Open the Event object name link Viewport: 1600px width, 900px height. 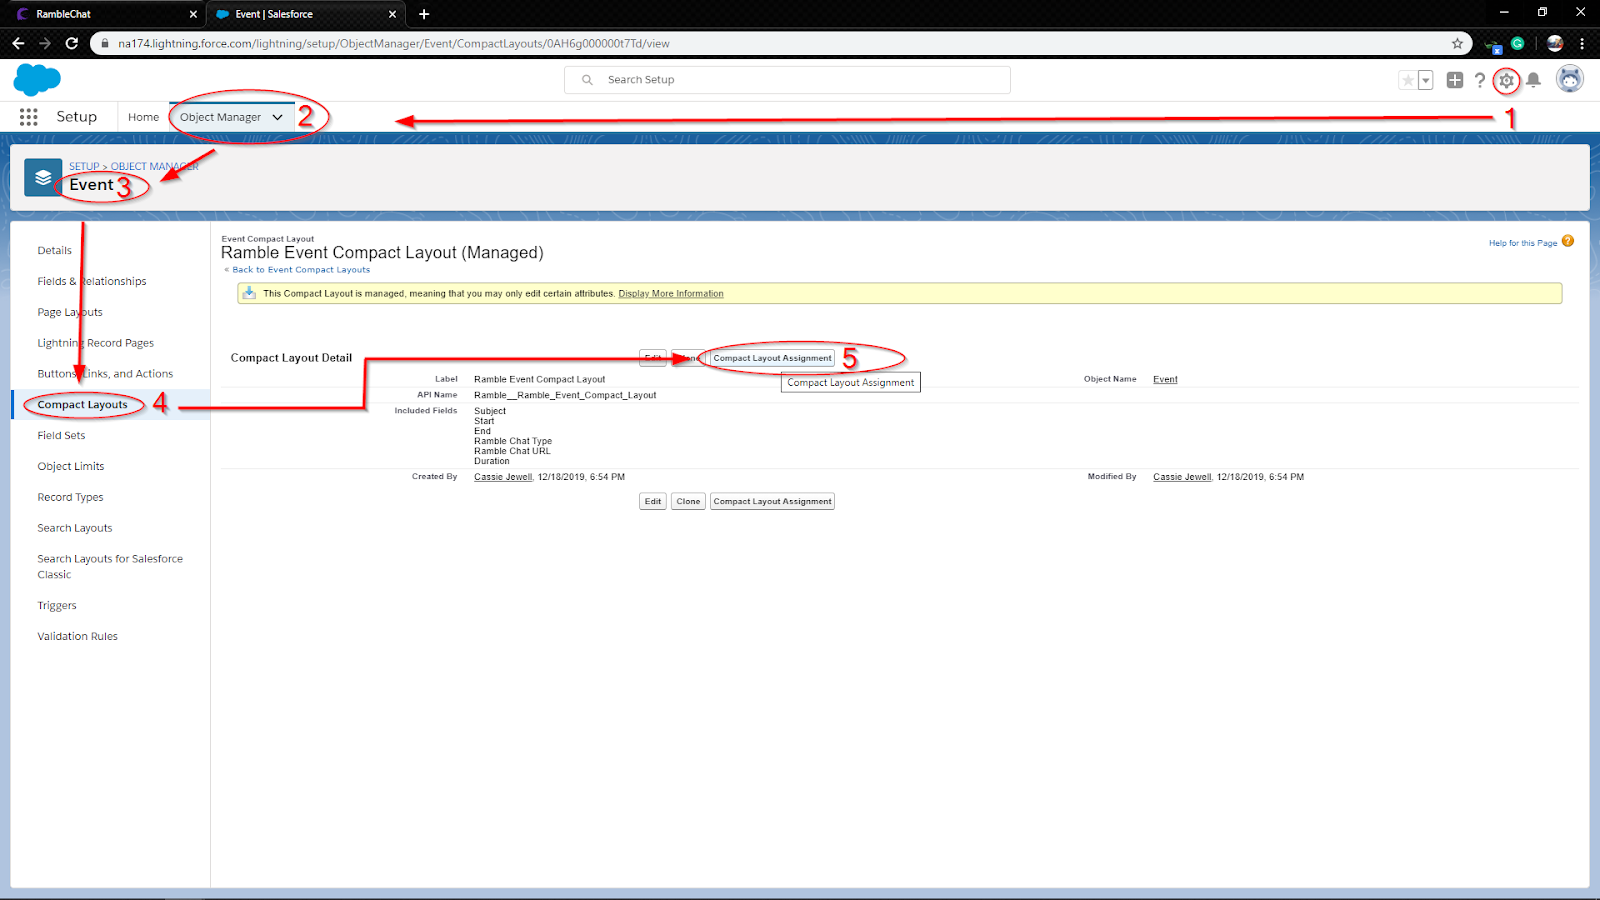point(1165,379)
